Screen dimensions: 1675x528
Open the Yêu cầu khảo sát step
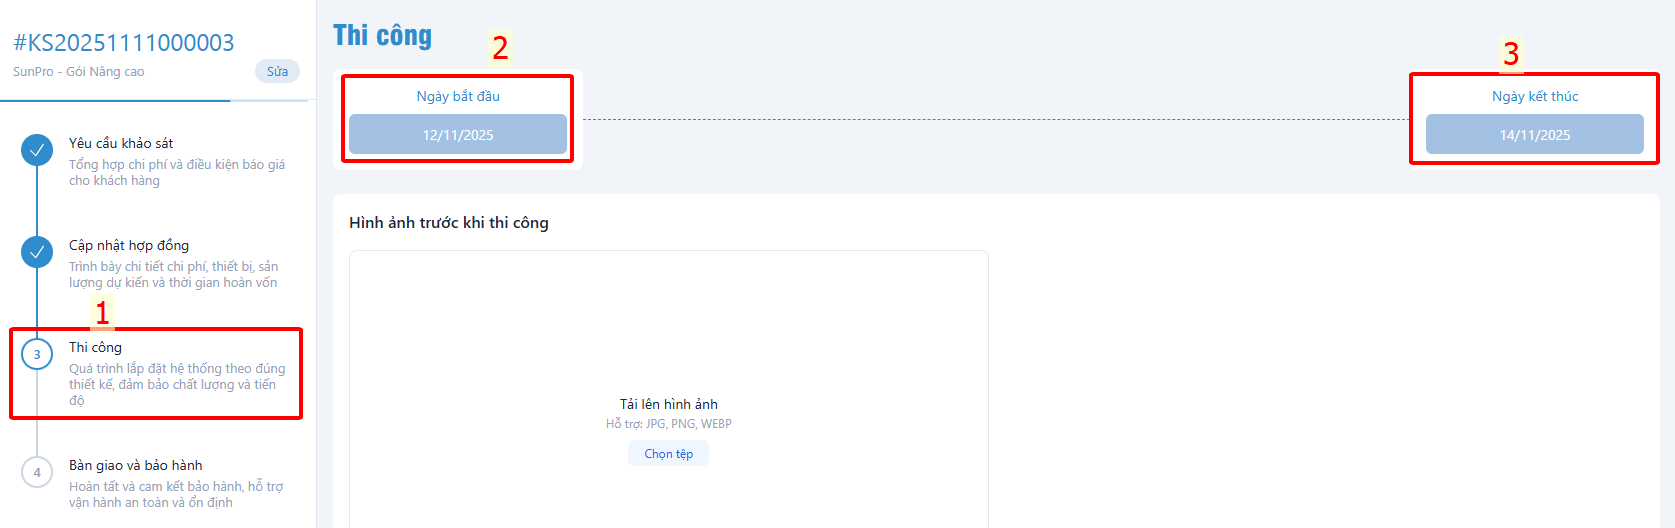[121, 143]
